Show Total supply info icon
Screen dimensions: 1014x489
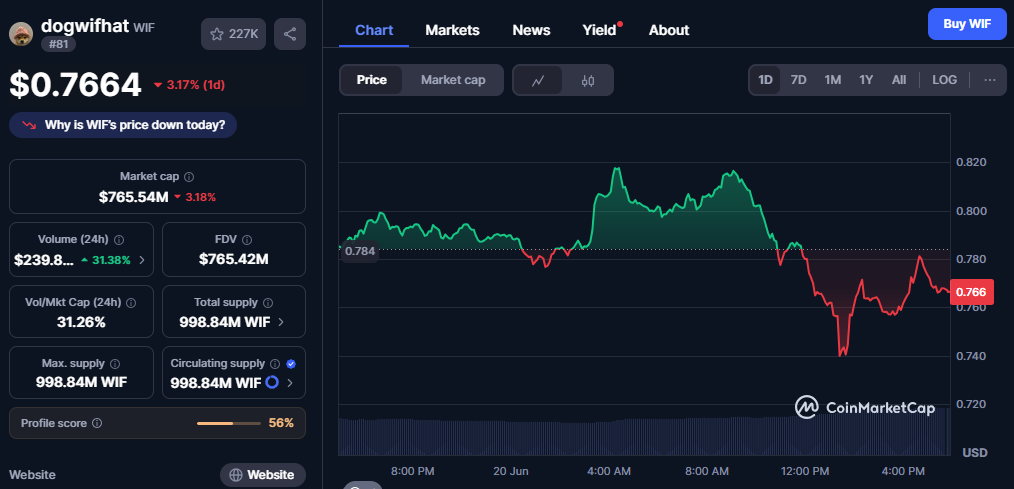[268, 303]
